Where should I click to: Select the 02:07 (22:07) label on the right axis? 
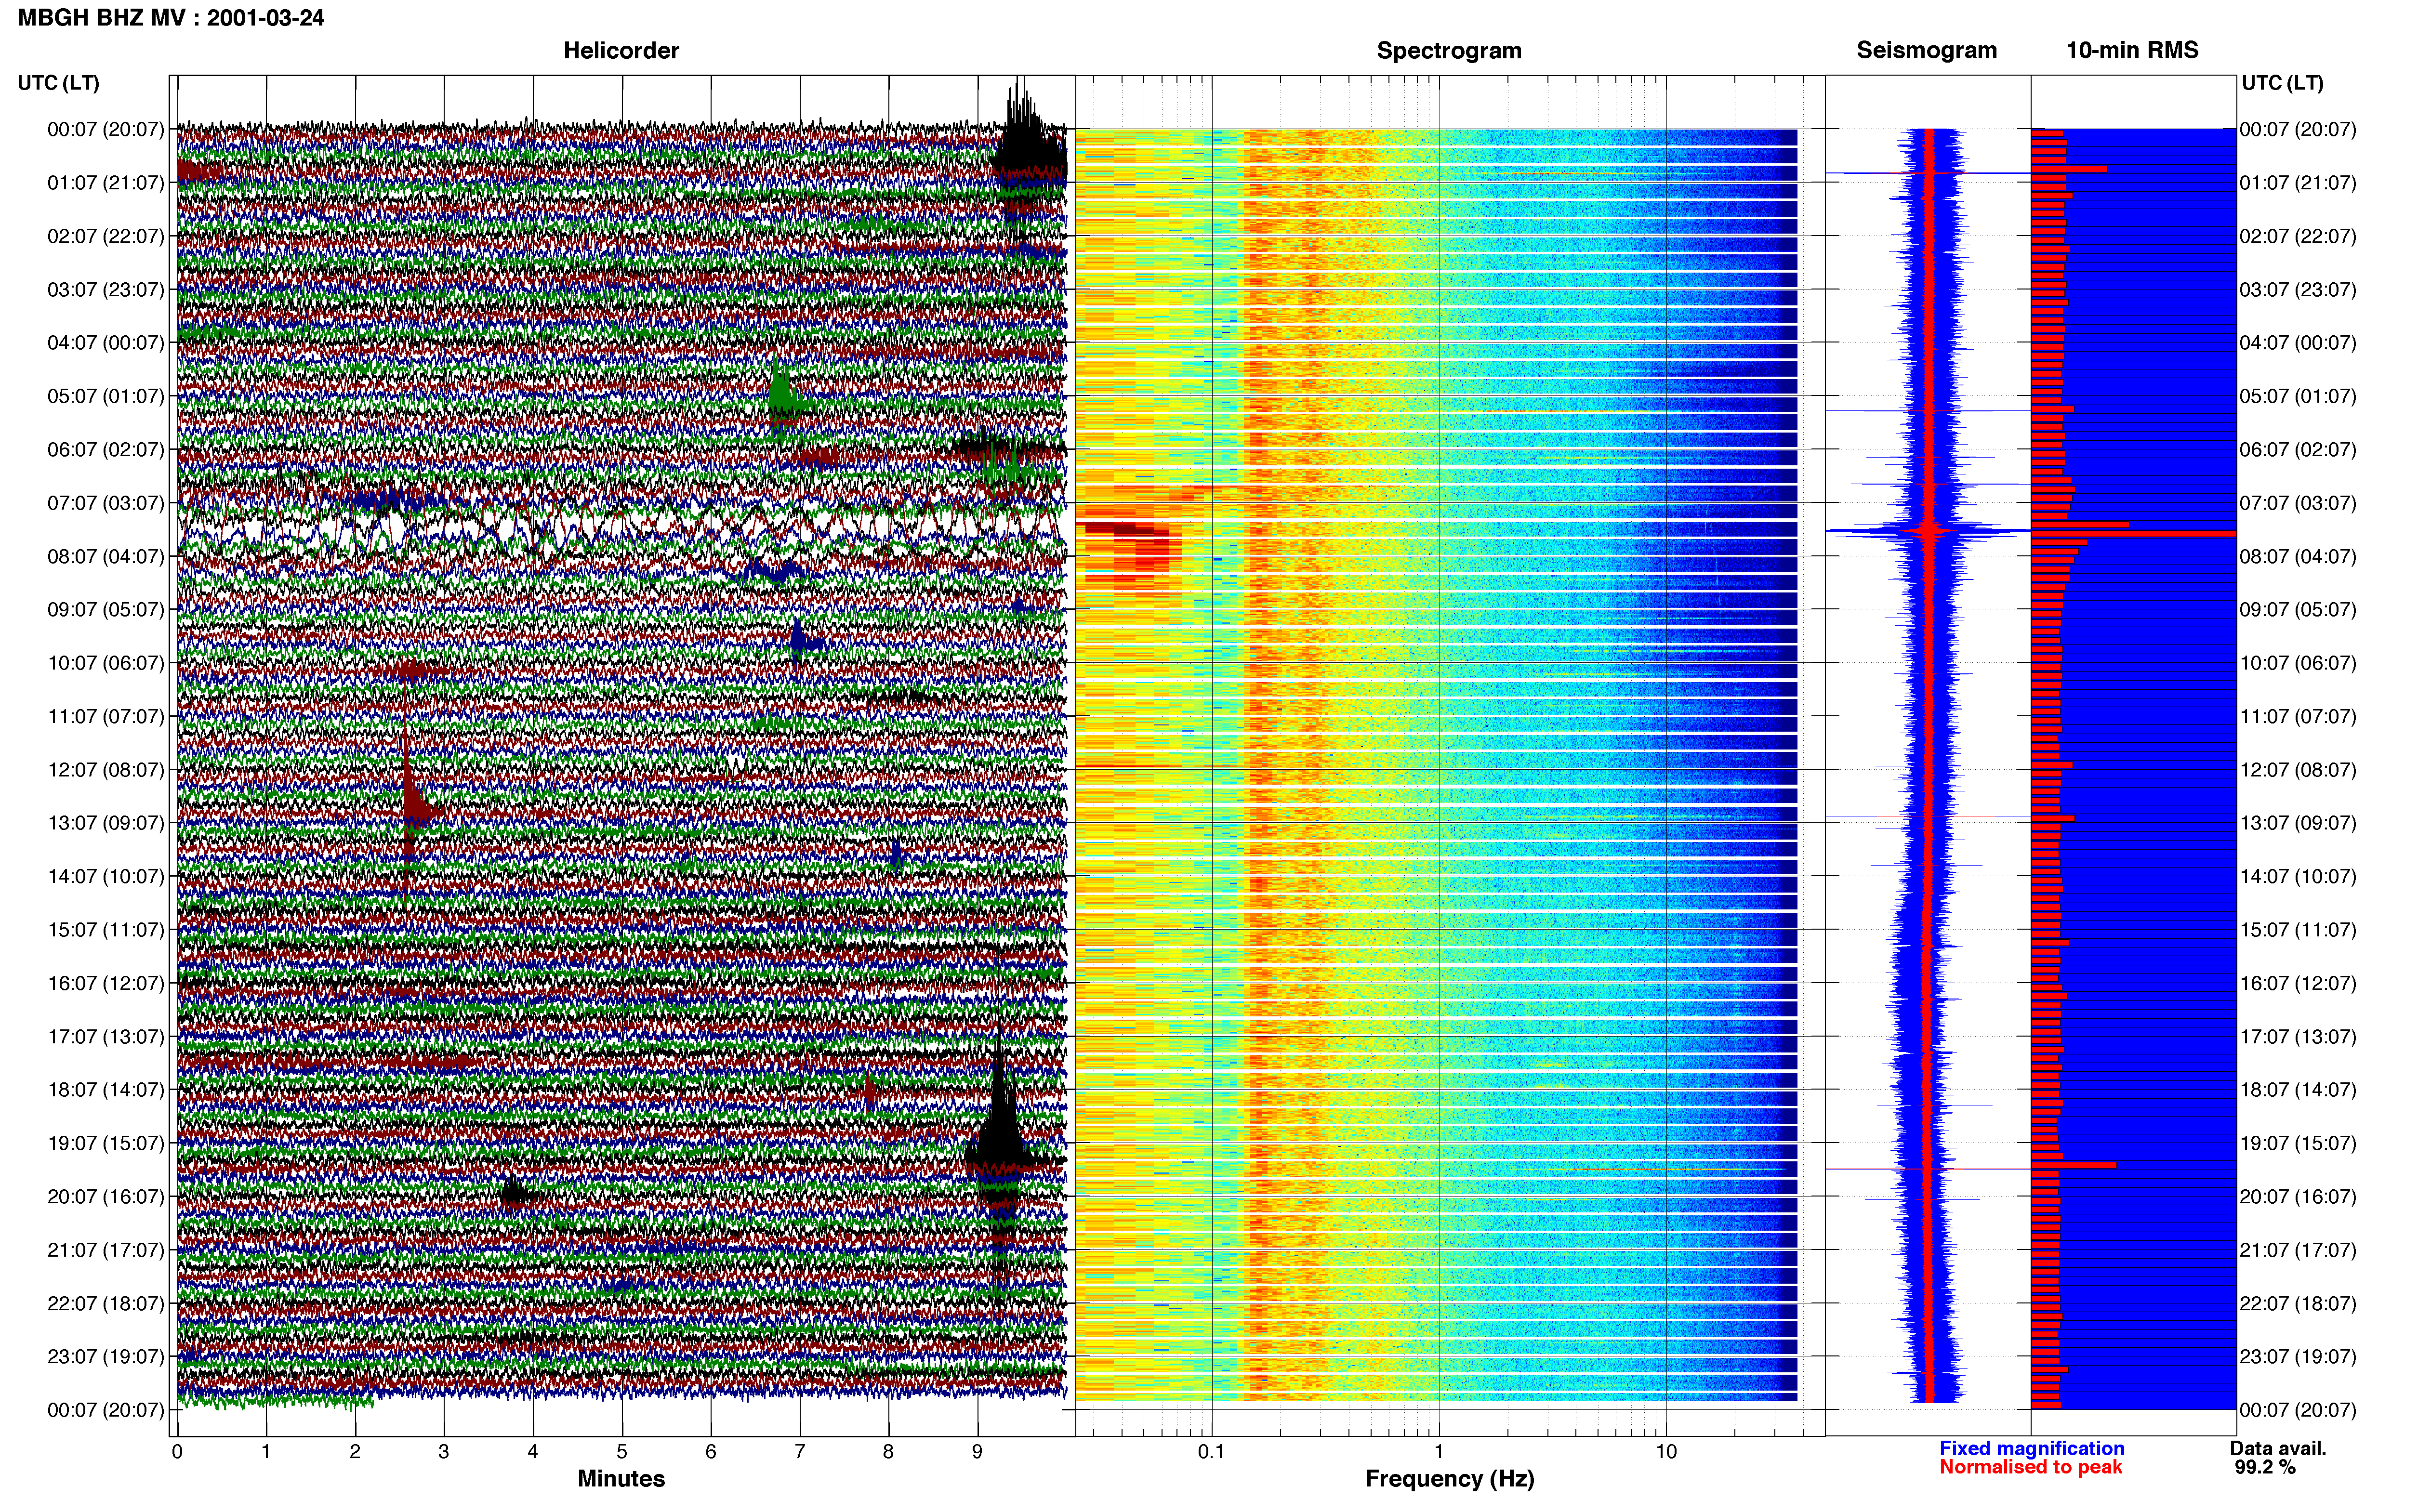point(2298,236)
